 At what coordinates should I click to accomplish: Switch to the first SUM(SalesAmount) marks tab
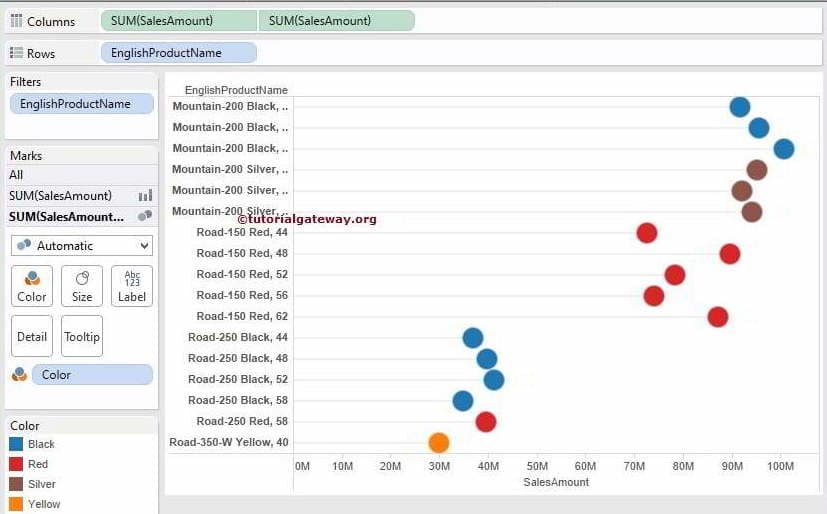[82, 196]
